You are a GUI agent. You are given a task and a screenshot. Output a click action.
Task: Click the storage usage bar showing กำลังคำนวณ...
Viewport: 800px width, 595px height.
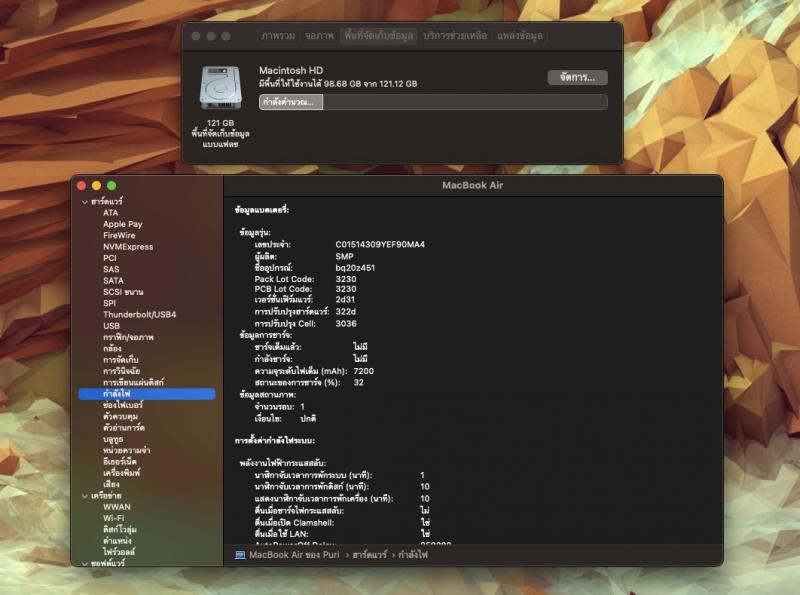(433, 102)
